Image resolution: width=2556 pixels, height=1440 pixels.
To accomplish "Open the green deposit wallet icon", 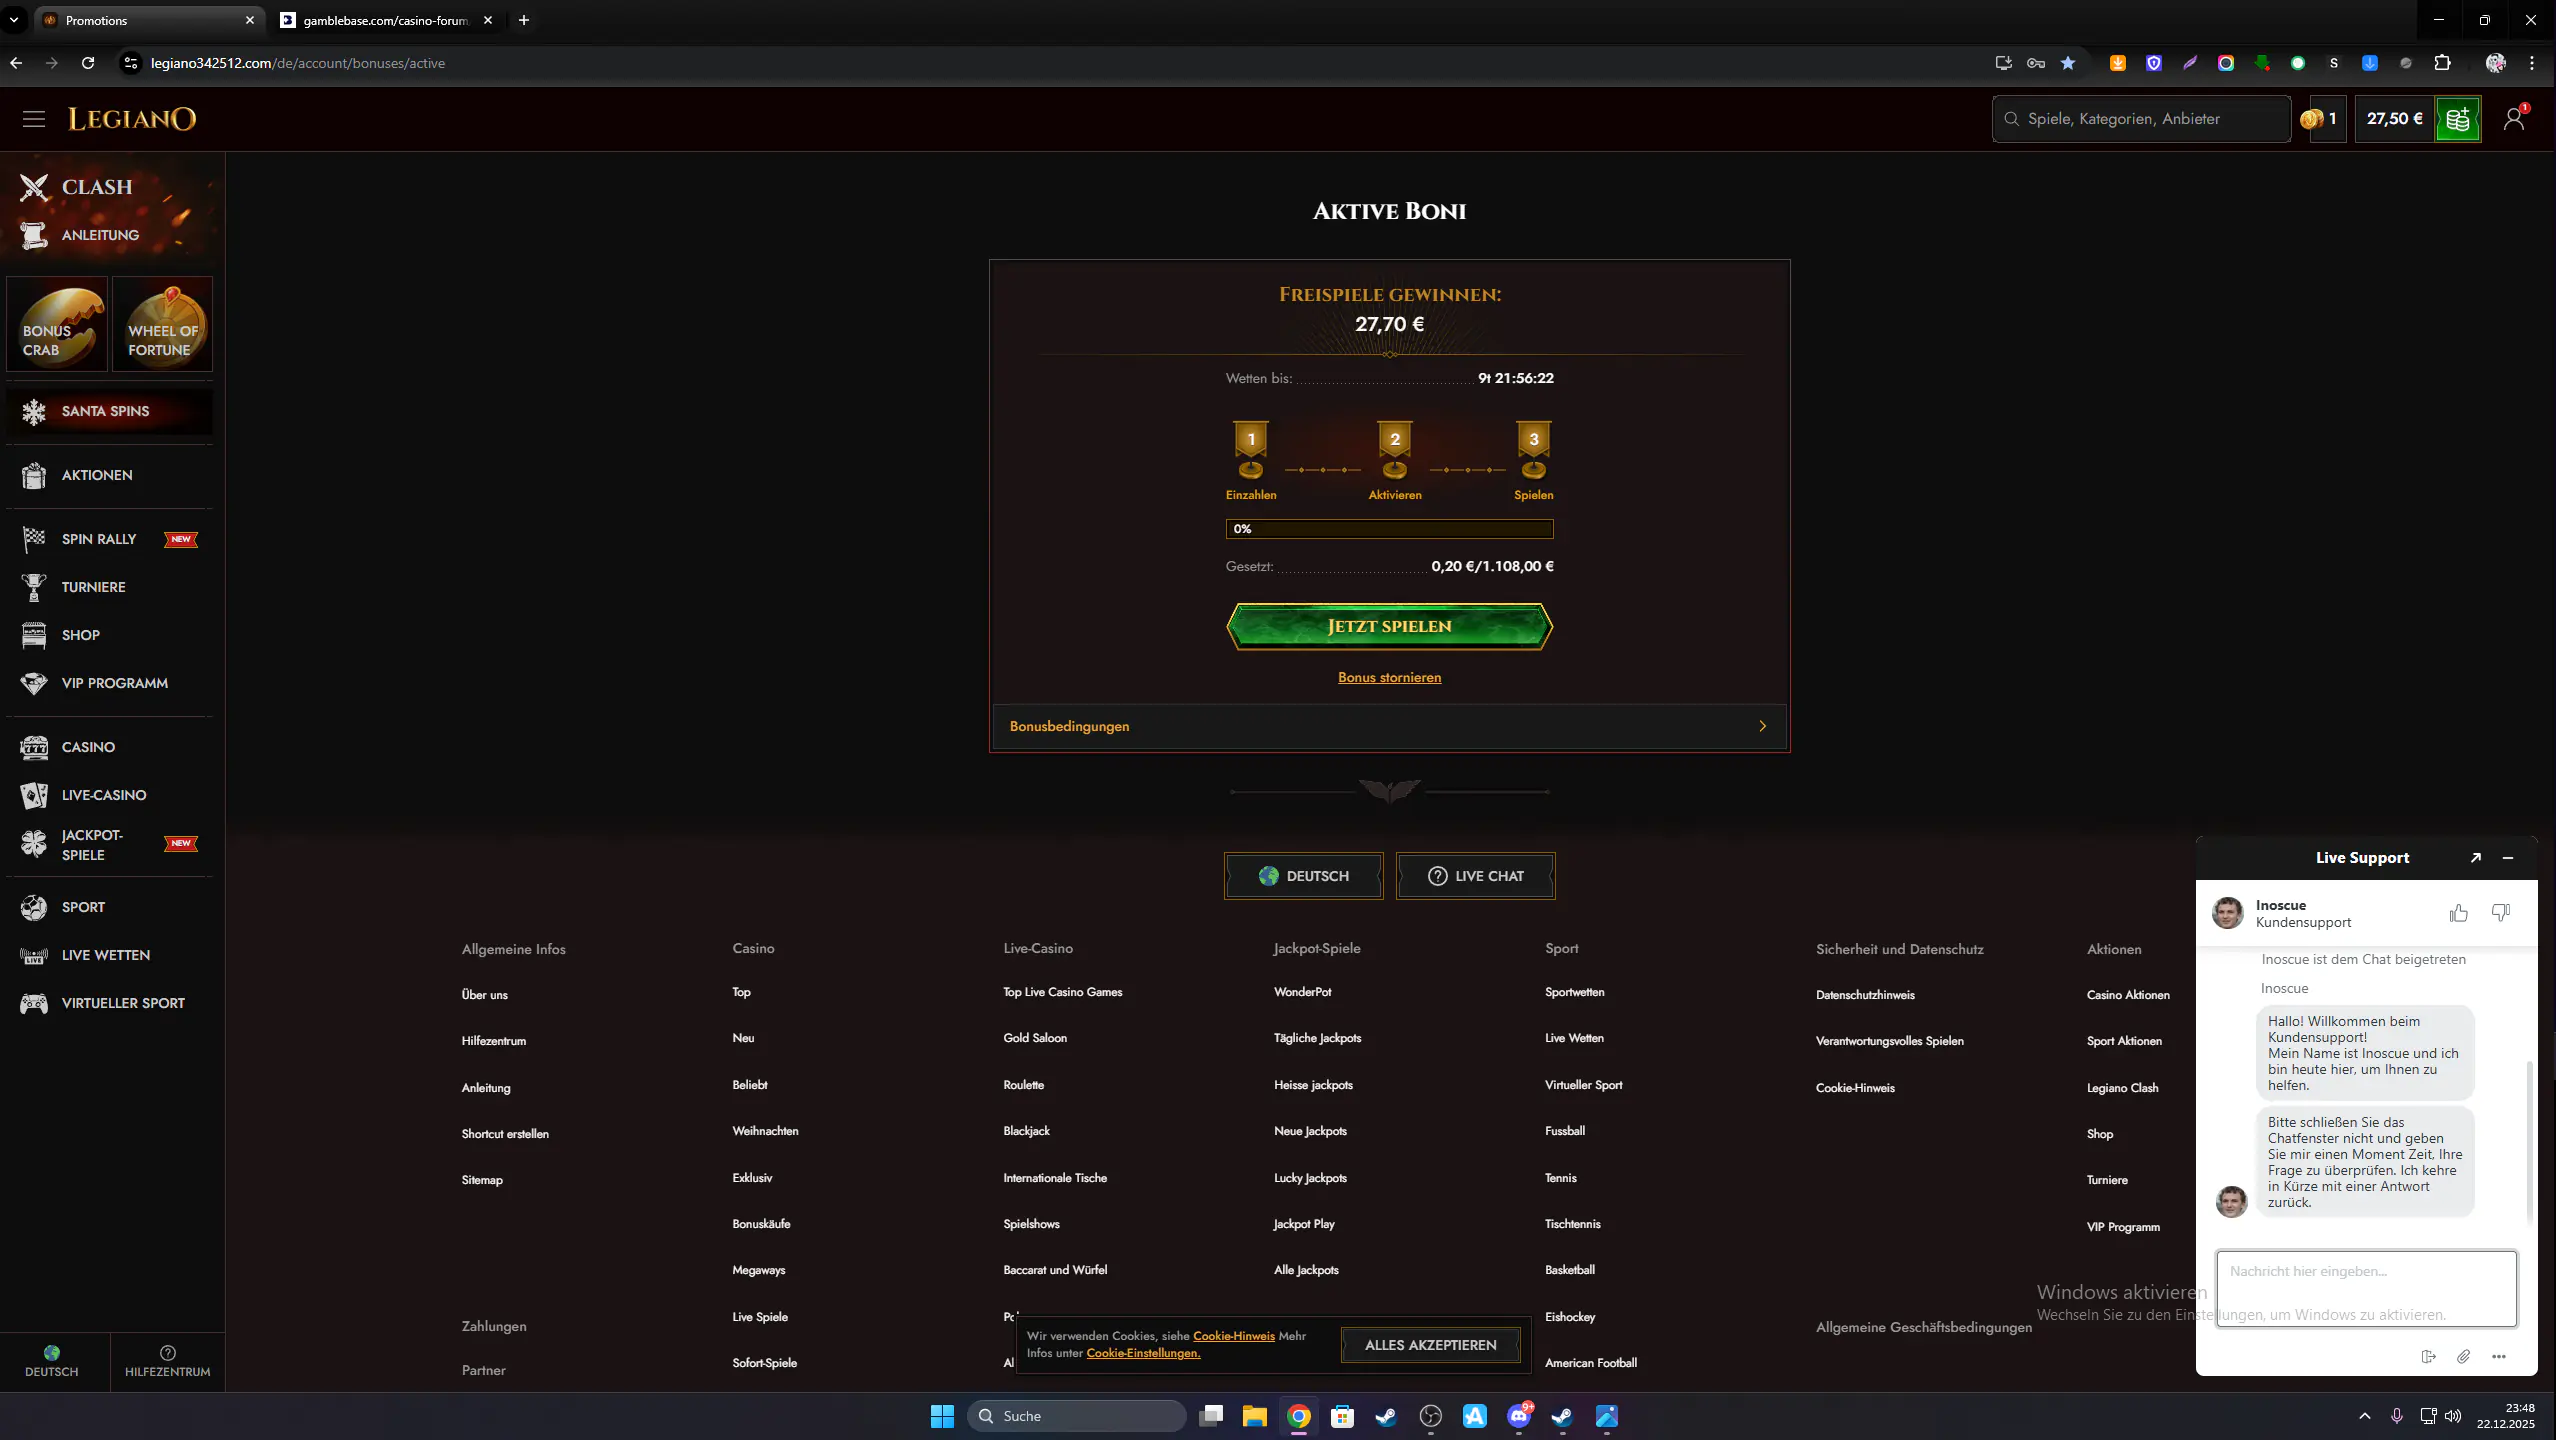I will pyautogui.click(x=2458, y=119).
